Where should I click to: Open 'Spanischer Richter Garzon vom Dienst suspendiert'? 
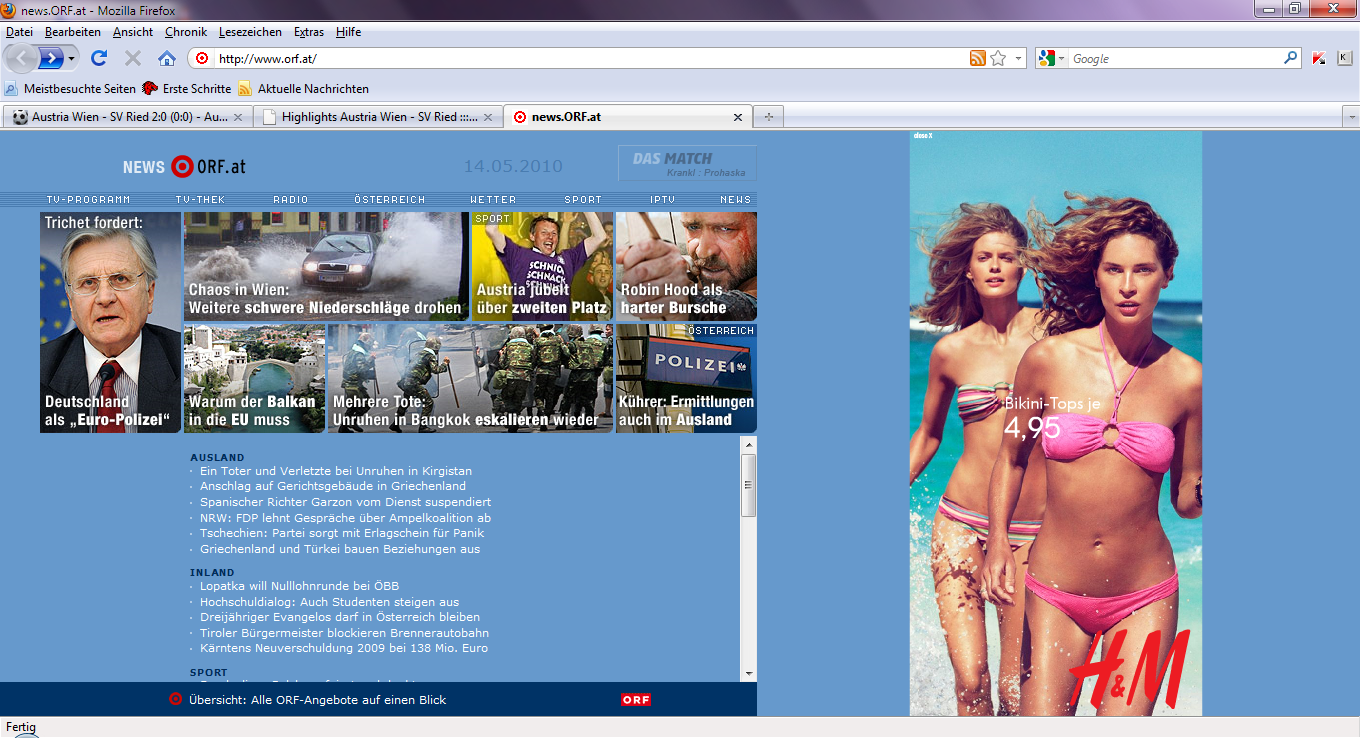[x=346, y=502]
